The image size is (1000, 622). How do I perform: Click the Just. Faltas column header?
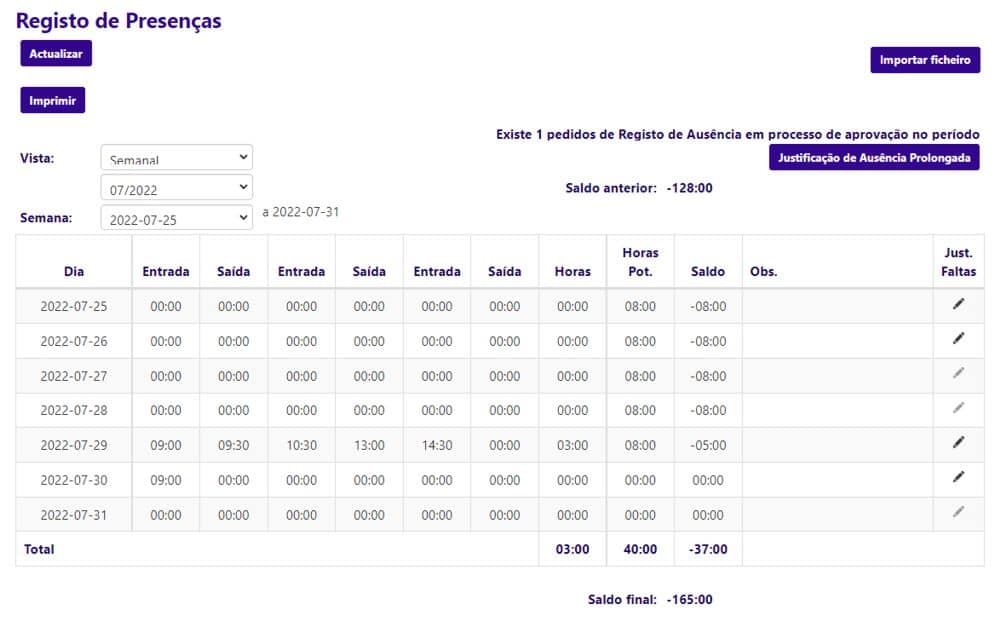[958, 262]
